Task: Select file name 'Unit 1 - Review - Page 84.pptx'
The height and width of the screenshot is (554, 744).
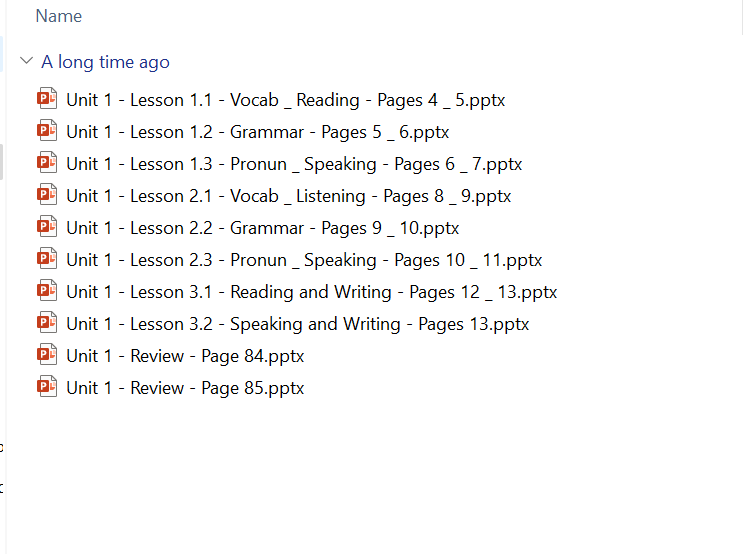Action: pos(185,356)
